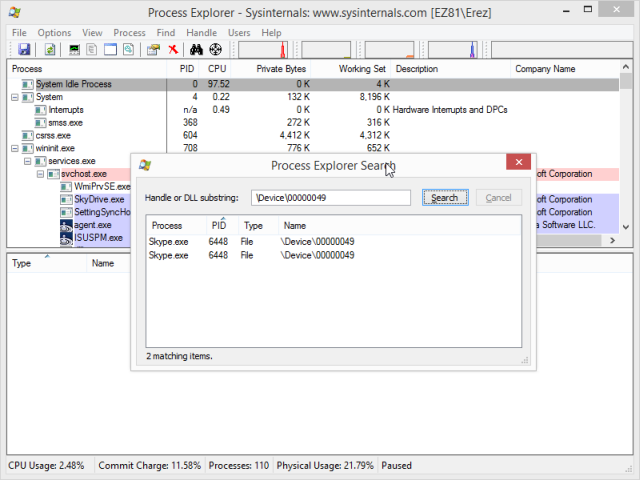The image size is (640, 480).
Task: Click the icon in the Search dialog title bar
Action: (x=145, y=165)
